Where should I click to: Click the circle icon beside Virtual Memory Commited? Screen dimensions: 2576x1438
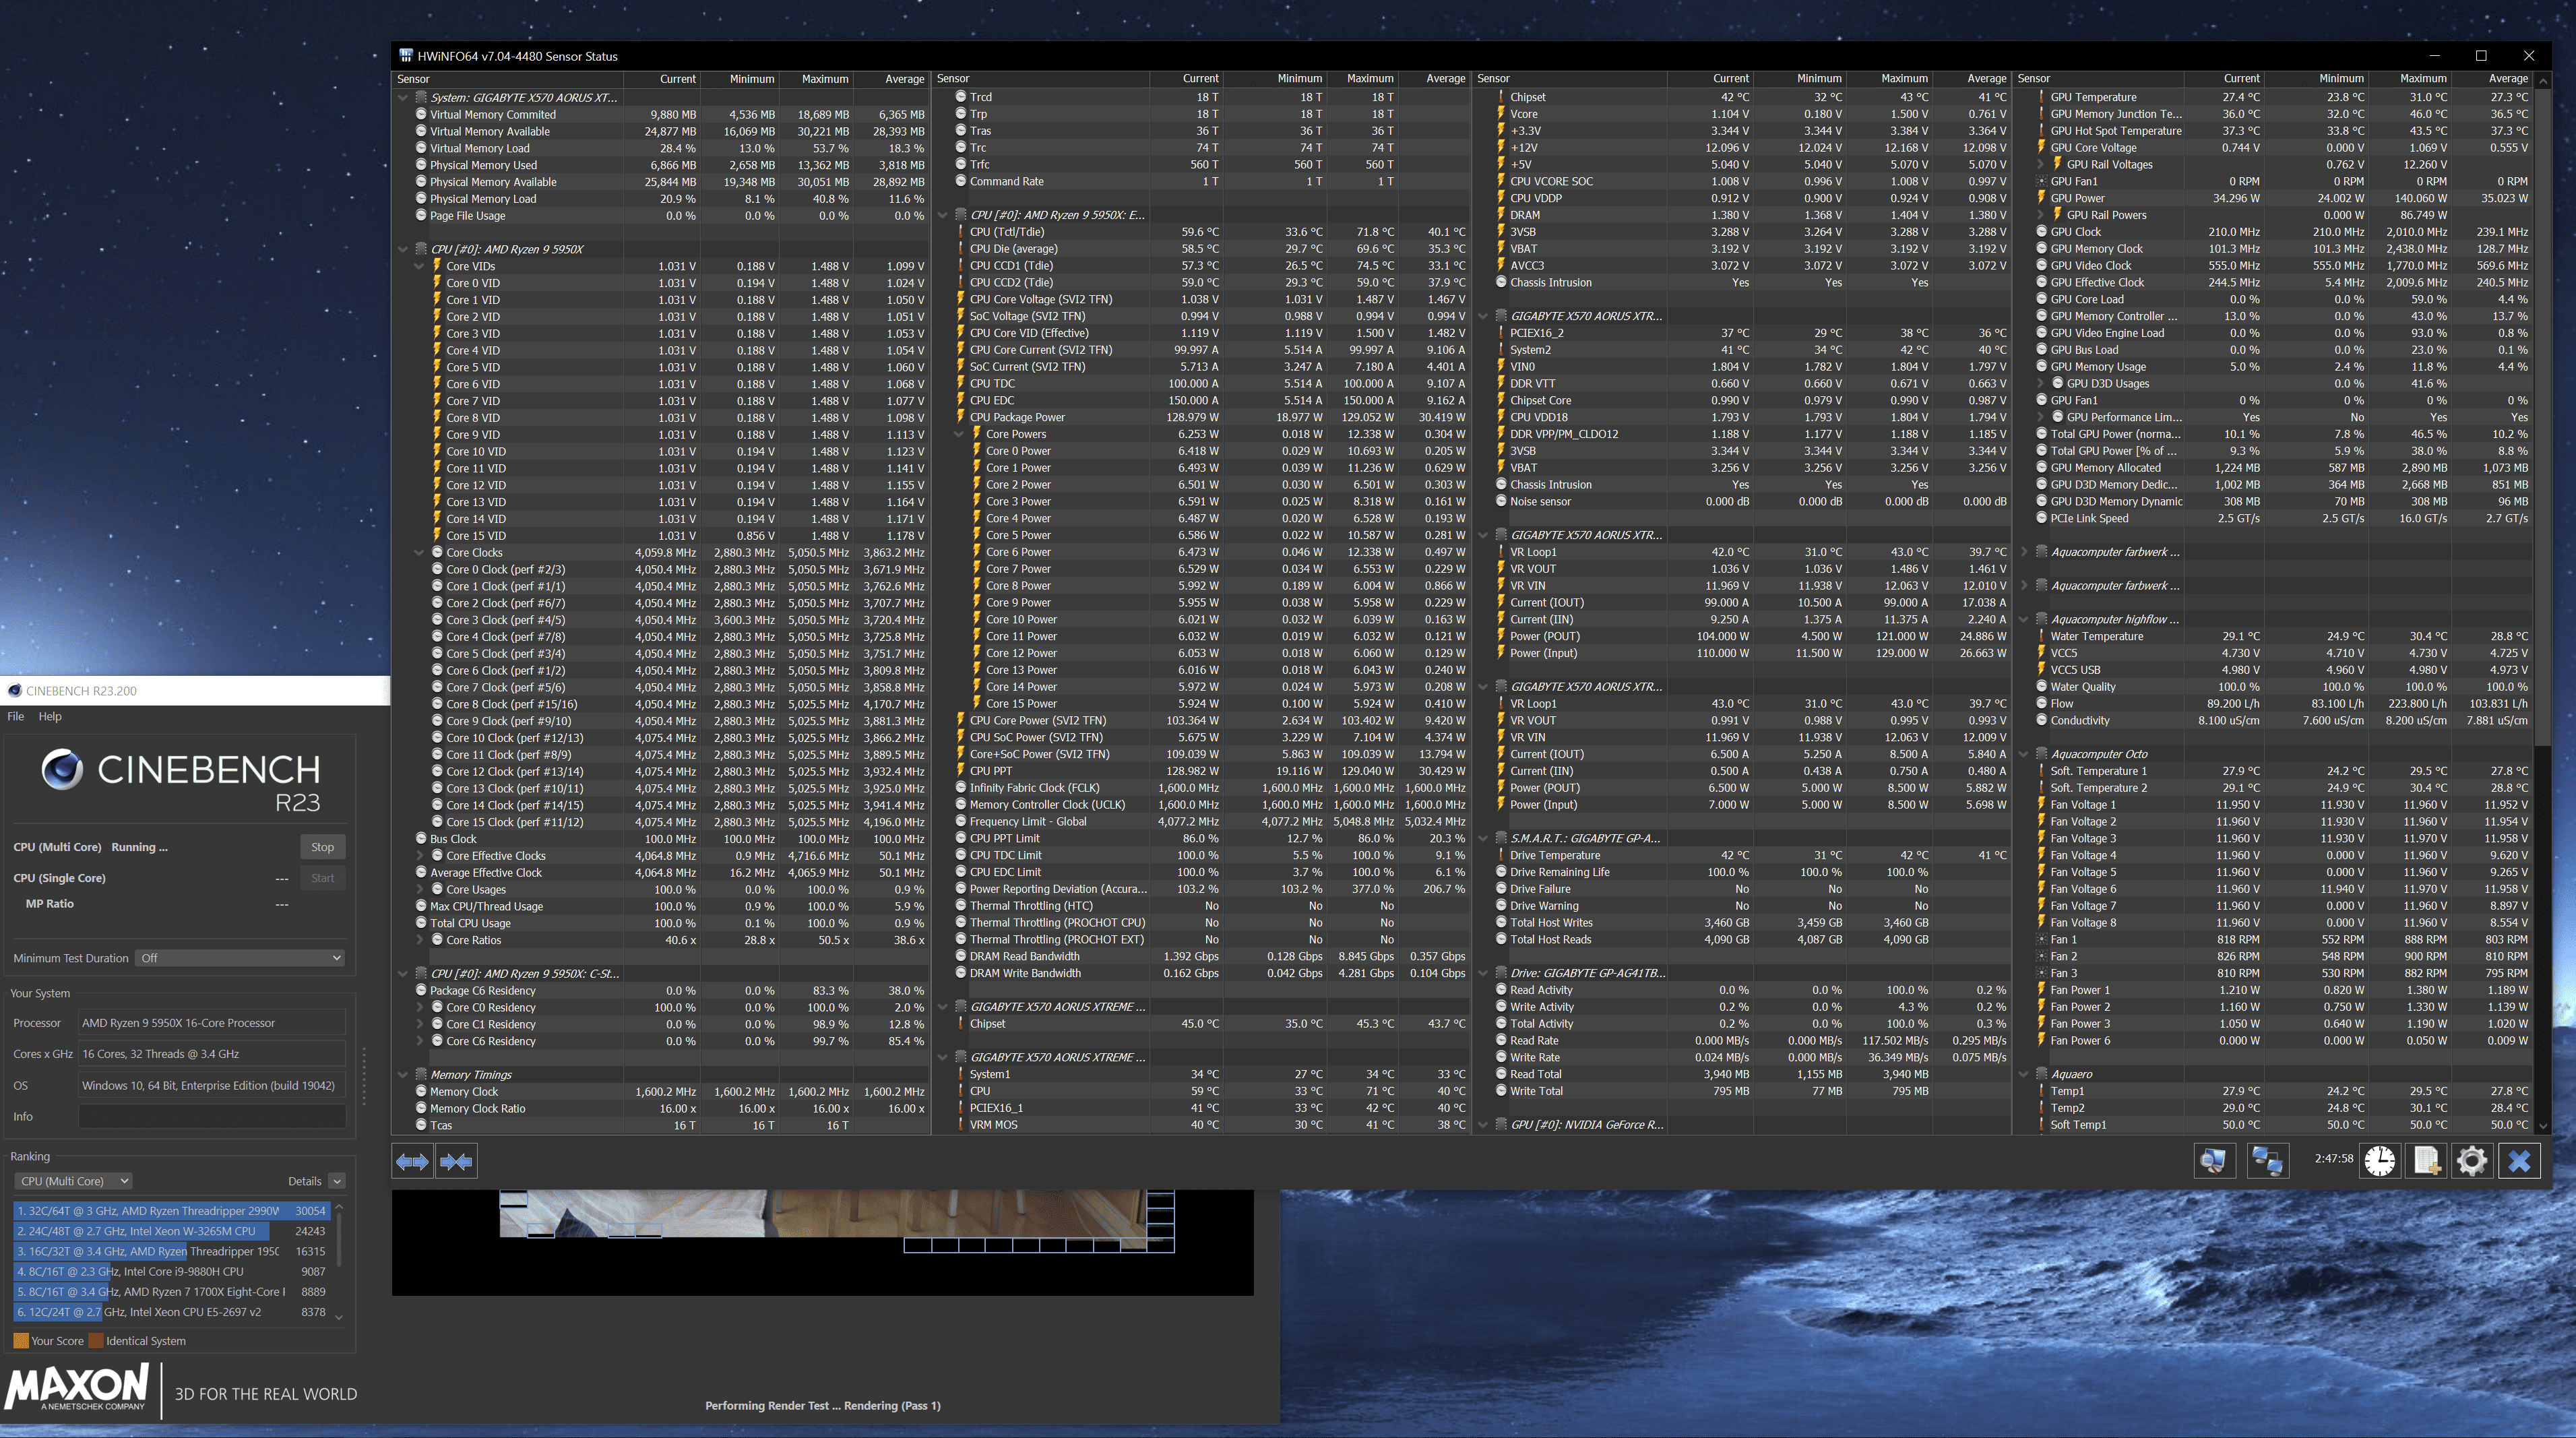[421, 114]
